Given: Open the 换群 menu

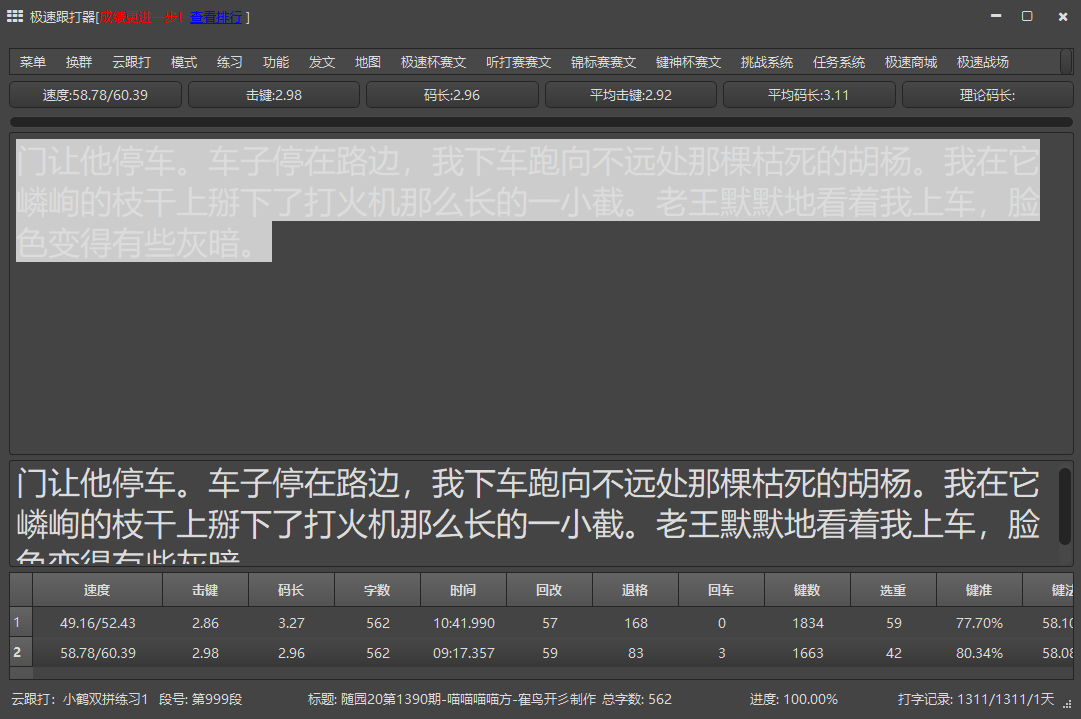Looking at the screenshot, I should 79,62.
